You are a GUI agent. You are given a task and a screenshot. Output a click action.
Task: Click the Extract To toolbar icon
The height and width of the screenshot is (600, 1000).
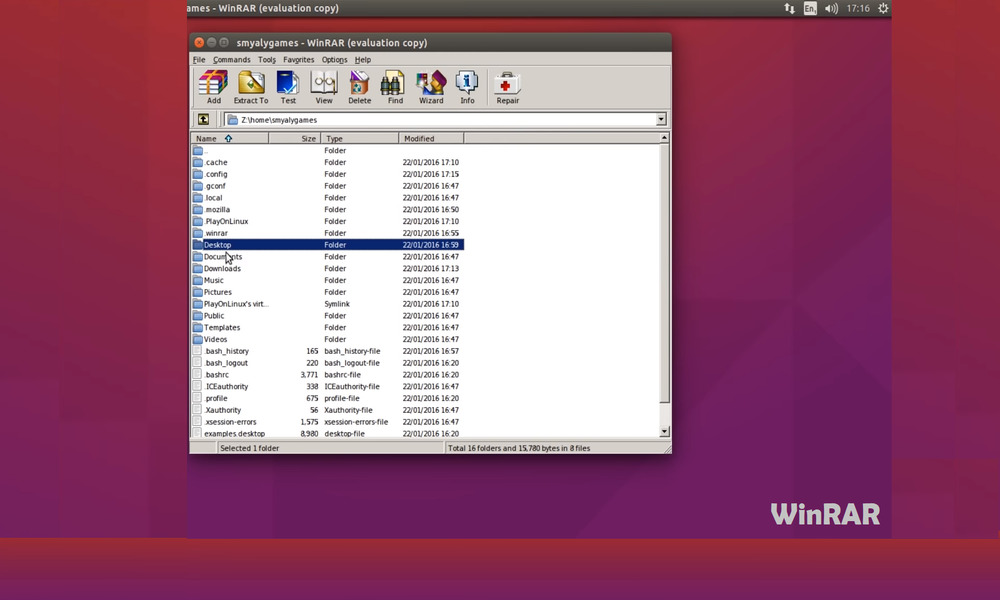tap(251, 87)
